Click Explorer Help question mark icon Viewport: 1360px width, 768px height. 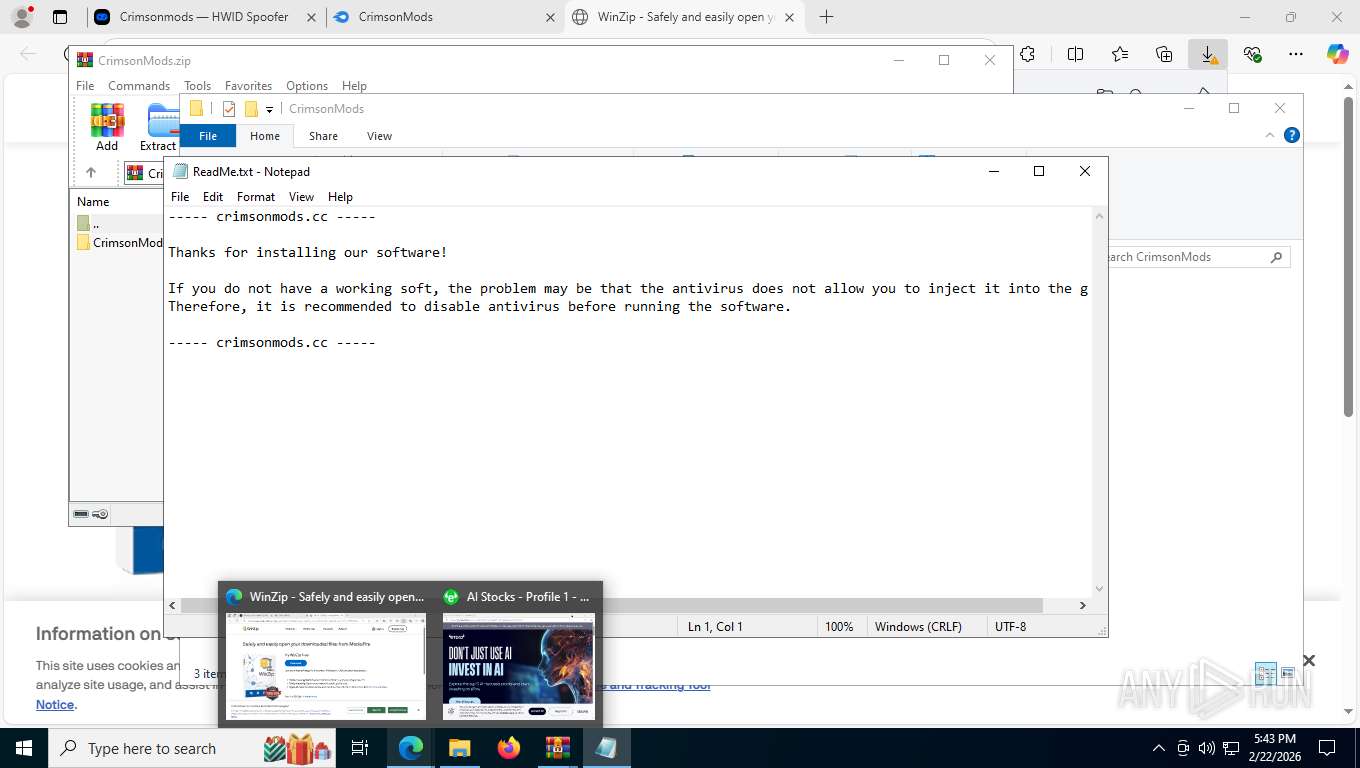(x=1292, y=135)
